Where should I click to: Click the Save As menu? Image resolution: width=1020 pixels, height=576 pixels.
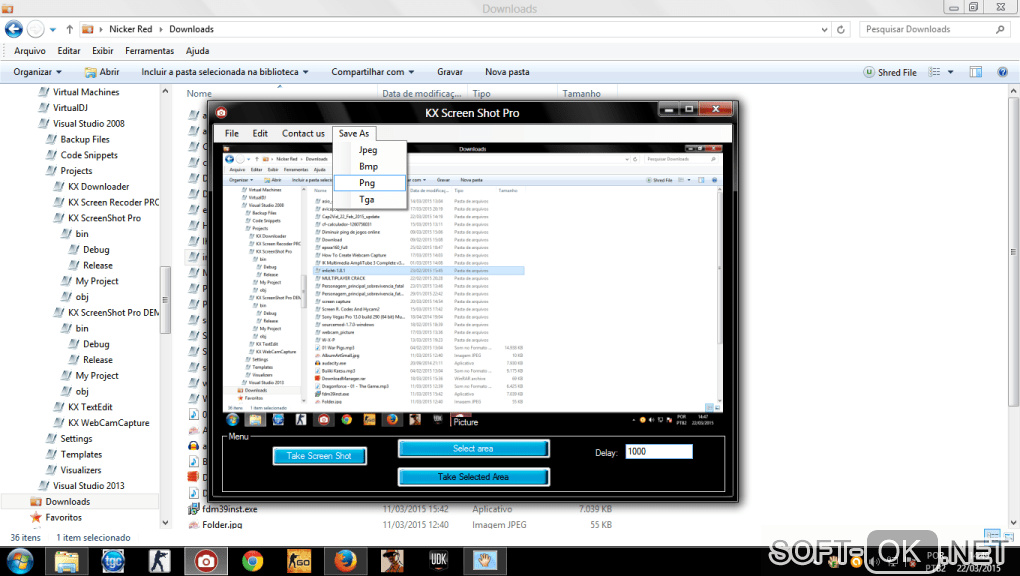pos(354,133)
